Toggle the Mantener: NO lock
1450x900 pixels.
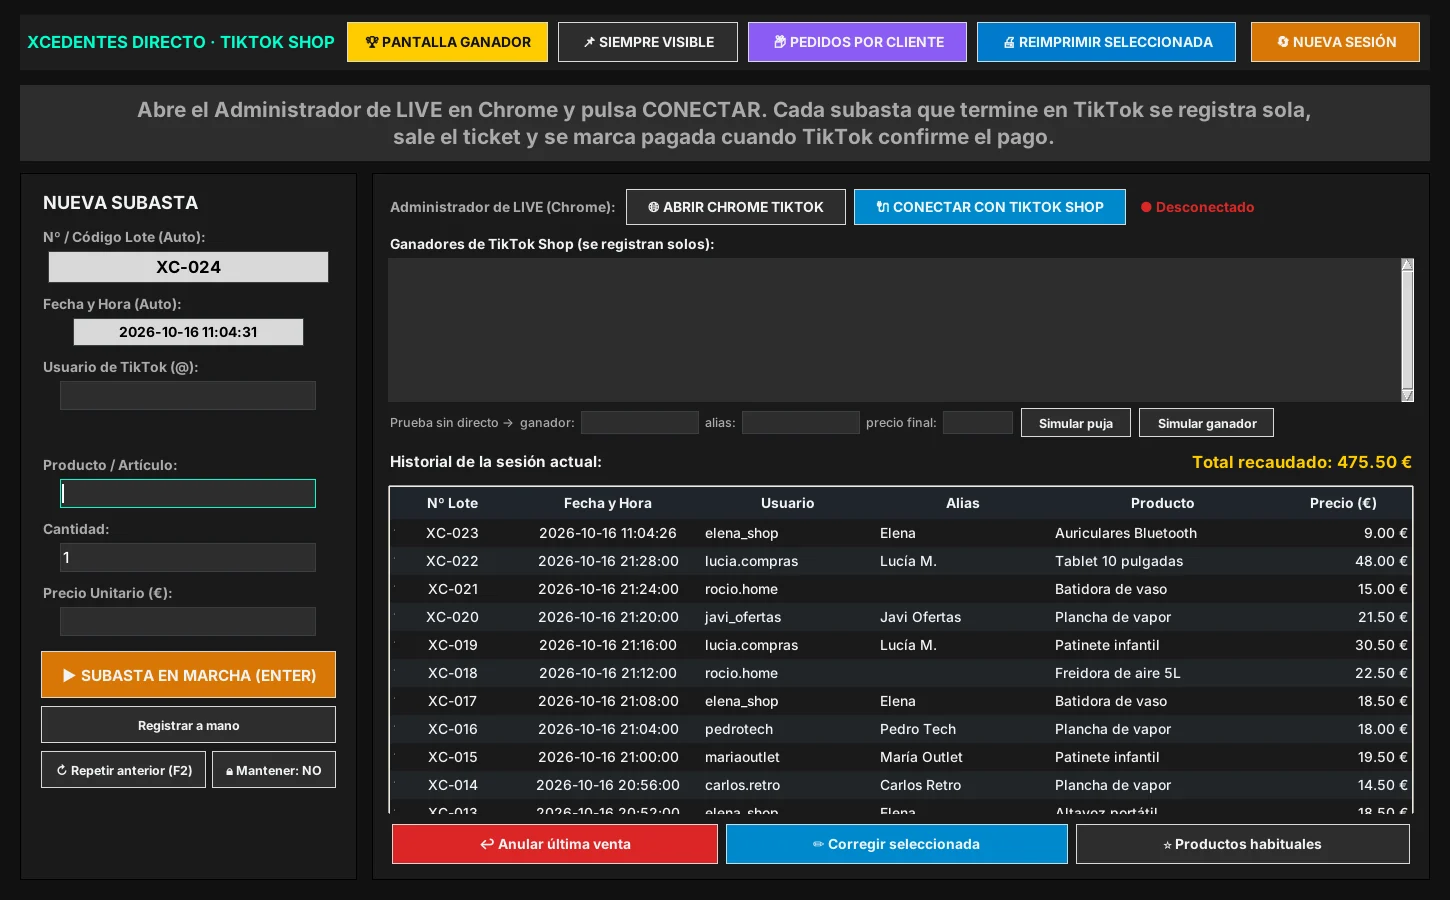click(274, 770)
